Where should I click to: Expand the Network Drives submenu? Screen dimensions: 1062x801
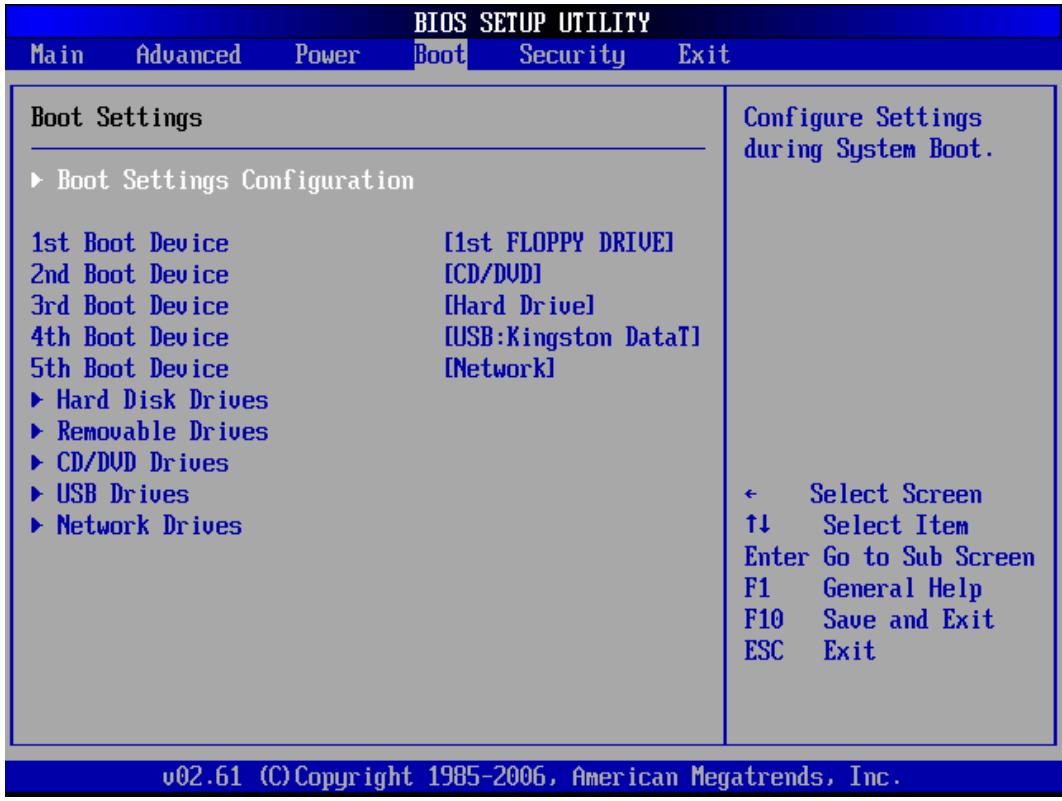137,525
